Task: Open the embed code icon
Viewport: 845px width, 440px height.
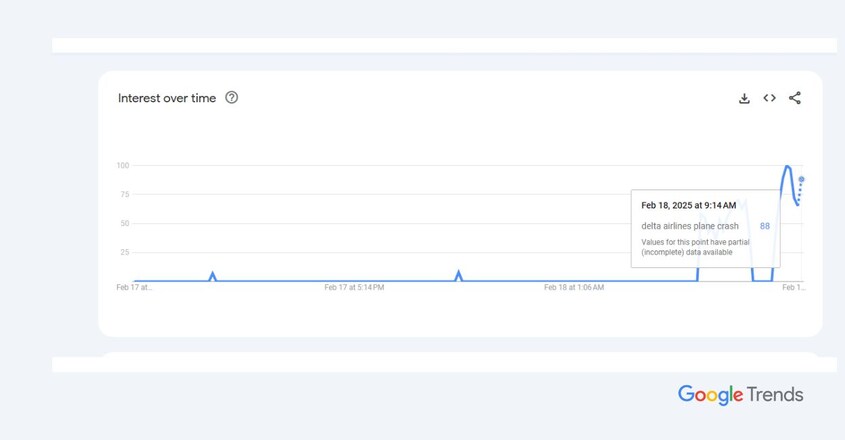Action: (770, 98)
